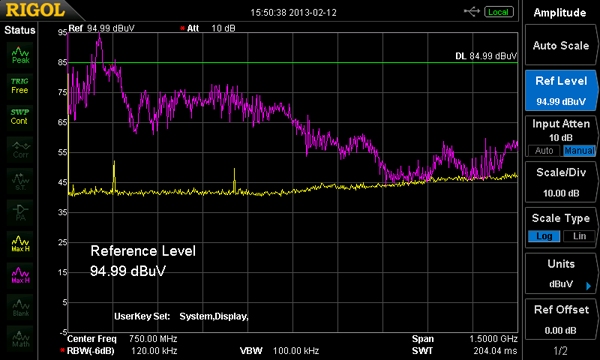
Task: Click the SWP Cont sweep icon
Action: pos(20,117)
